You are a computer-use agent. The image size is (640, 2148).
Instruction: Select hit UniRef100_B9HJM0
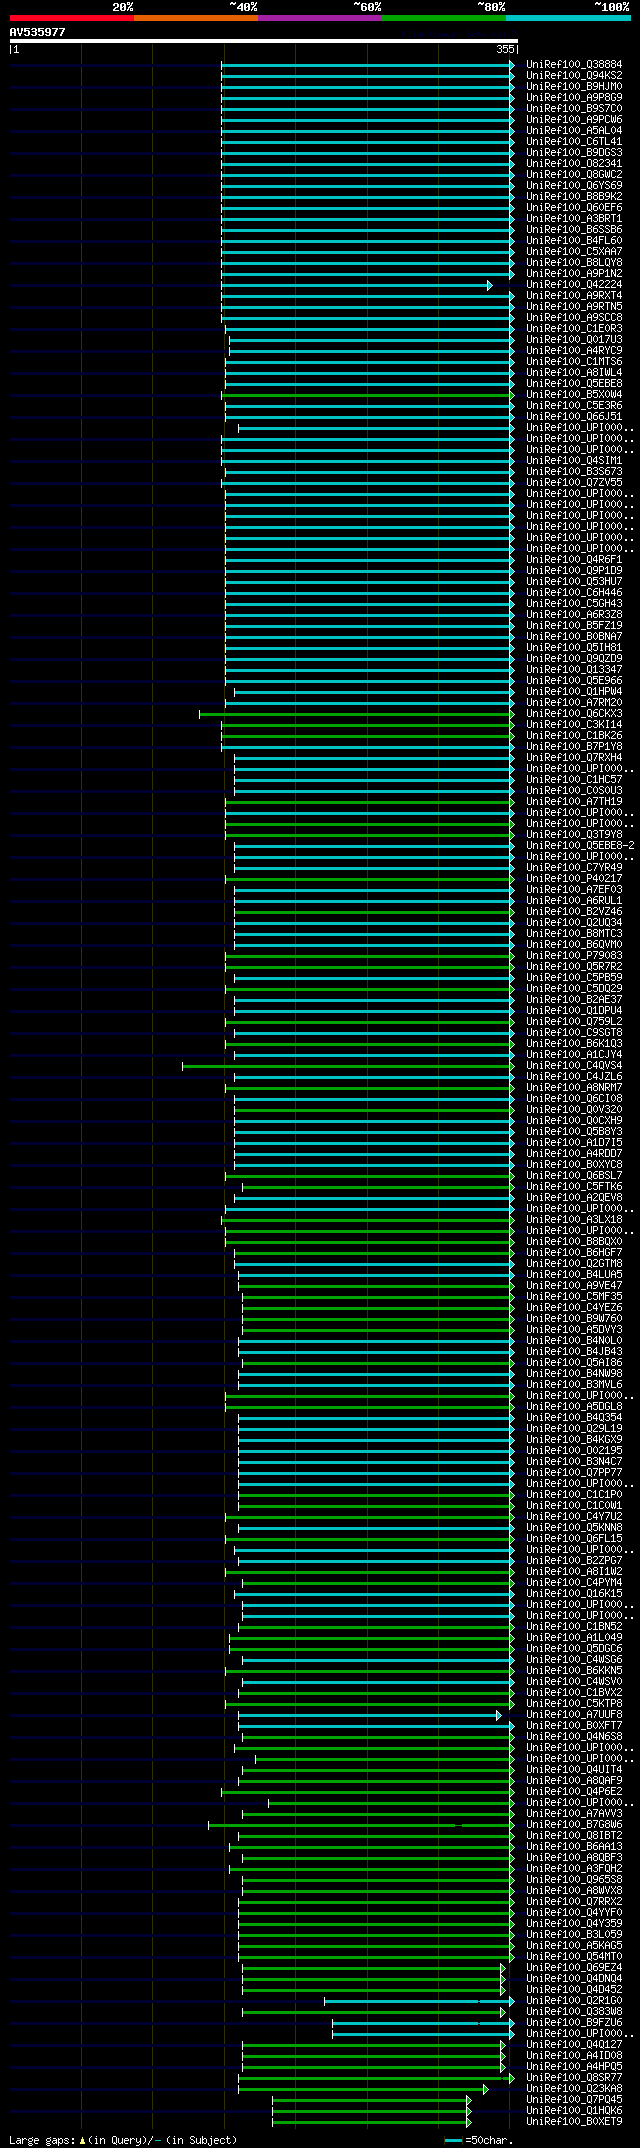pos(574,87)
